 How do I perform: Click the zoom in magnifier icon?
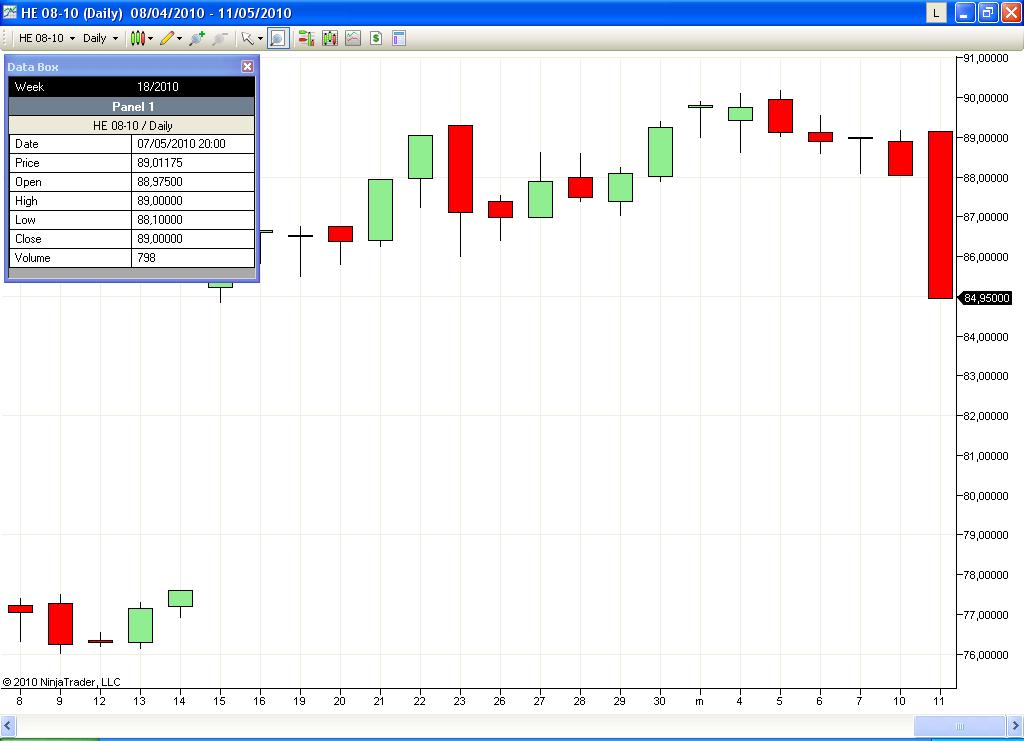(x=197, y=39)
